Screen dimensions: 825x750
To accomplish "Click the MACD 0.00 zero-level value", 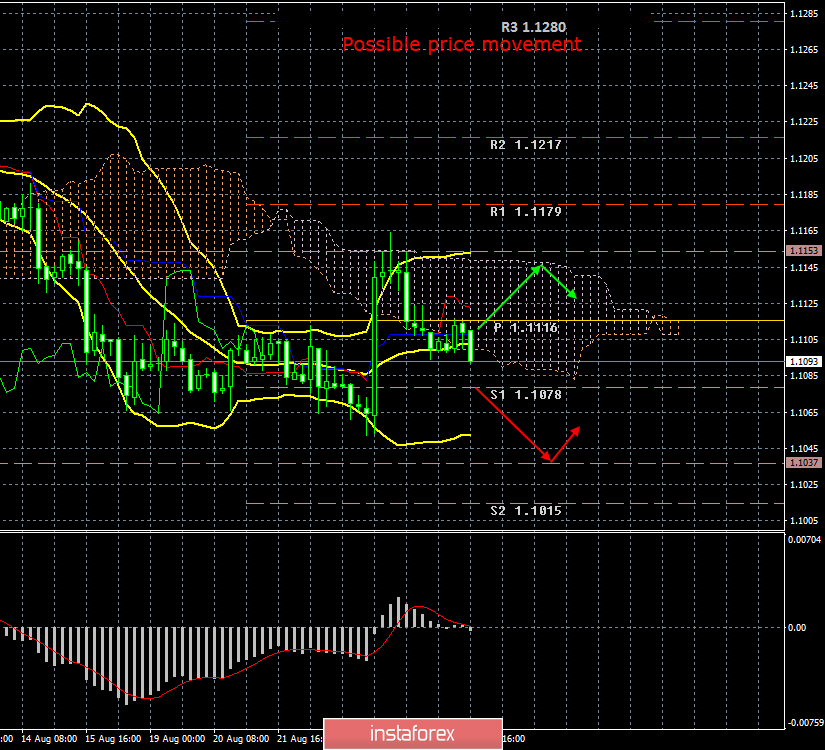I will (x=797, y=627).
